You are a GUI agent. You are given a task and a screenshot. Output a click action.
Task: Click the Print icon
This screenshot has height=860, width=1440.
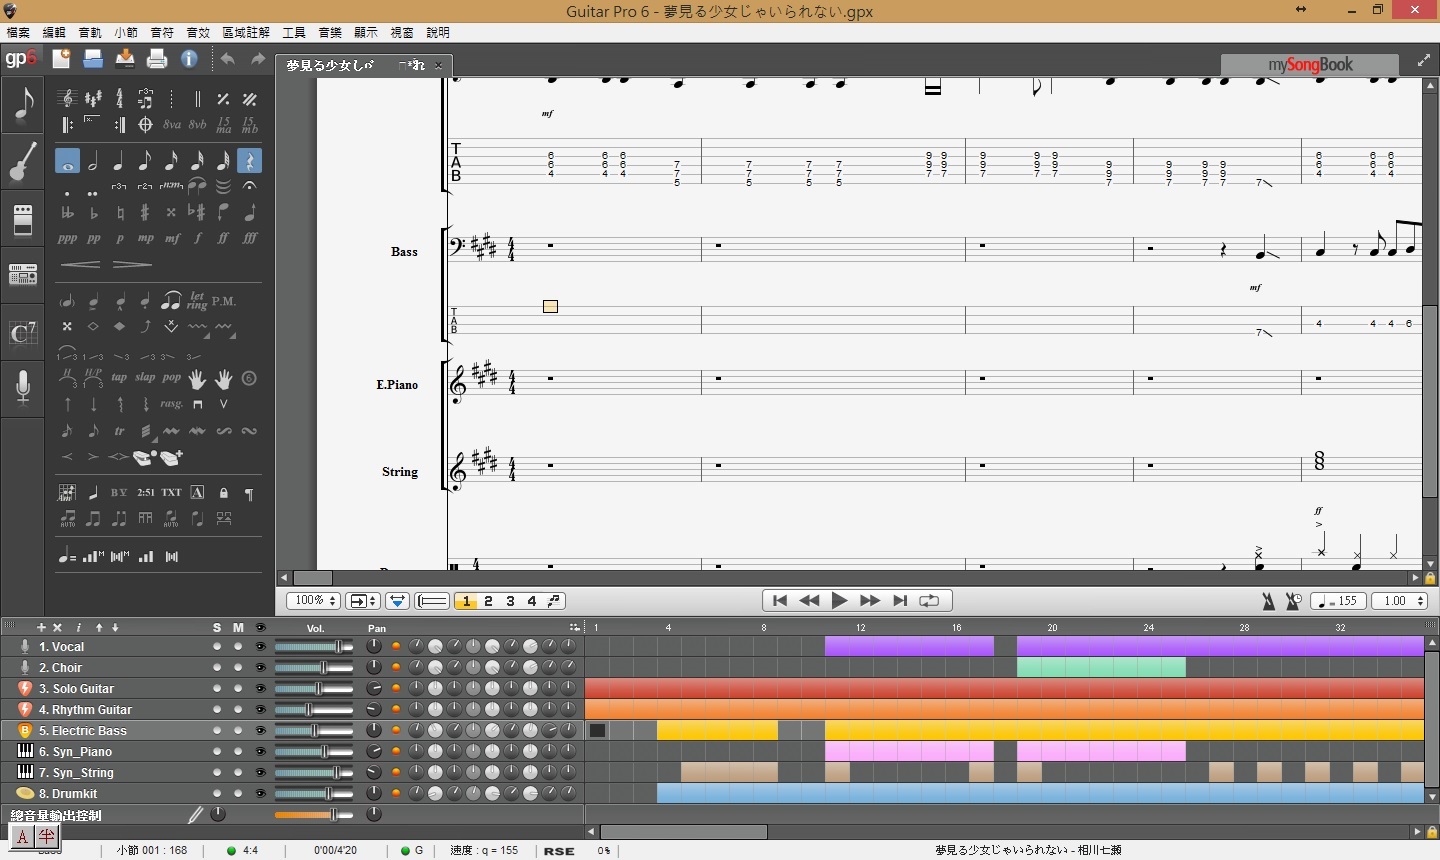click(x=157, y=59)
